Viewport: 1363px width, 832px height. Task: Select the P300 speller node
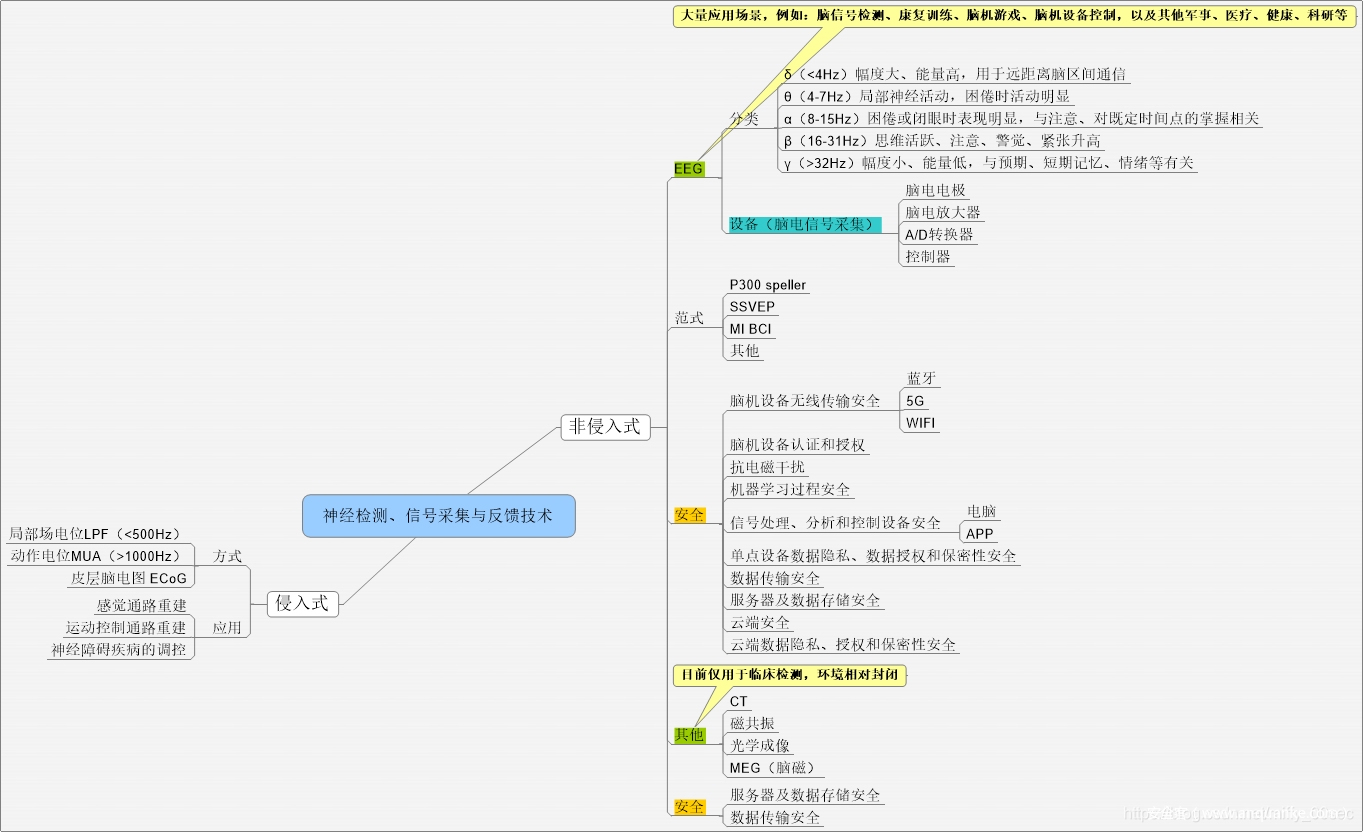point(767,285)
